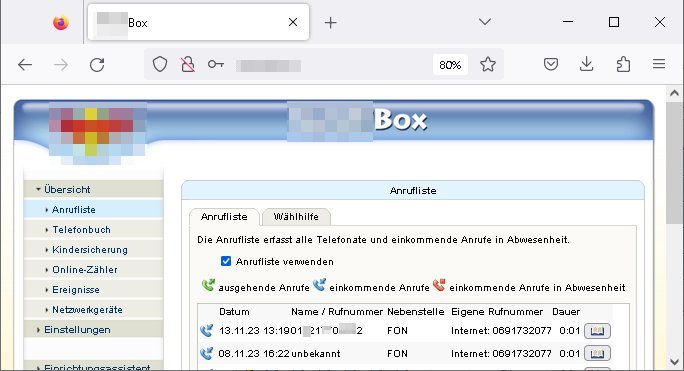This screenshot has width=684, height=371.
Task: Select the Anrufliste tab
Action: tap(224, 217)
